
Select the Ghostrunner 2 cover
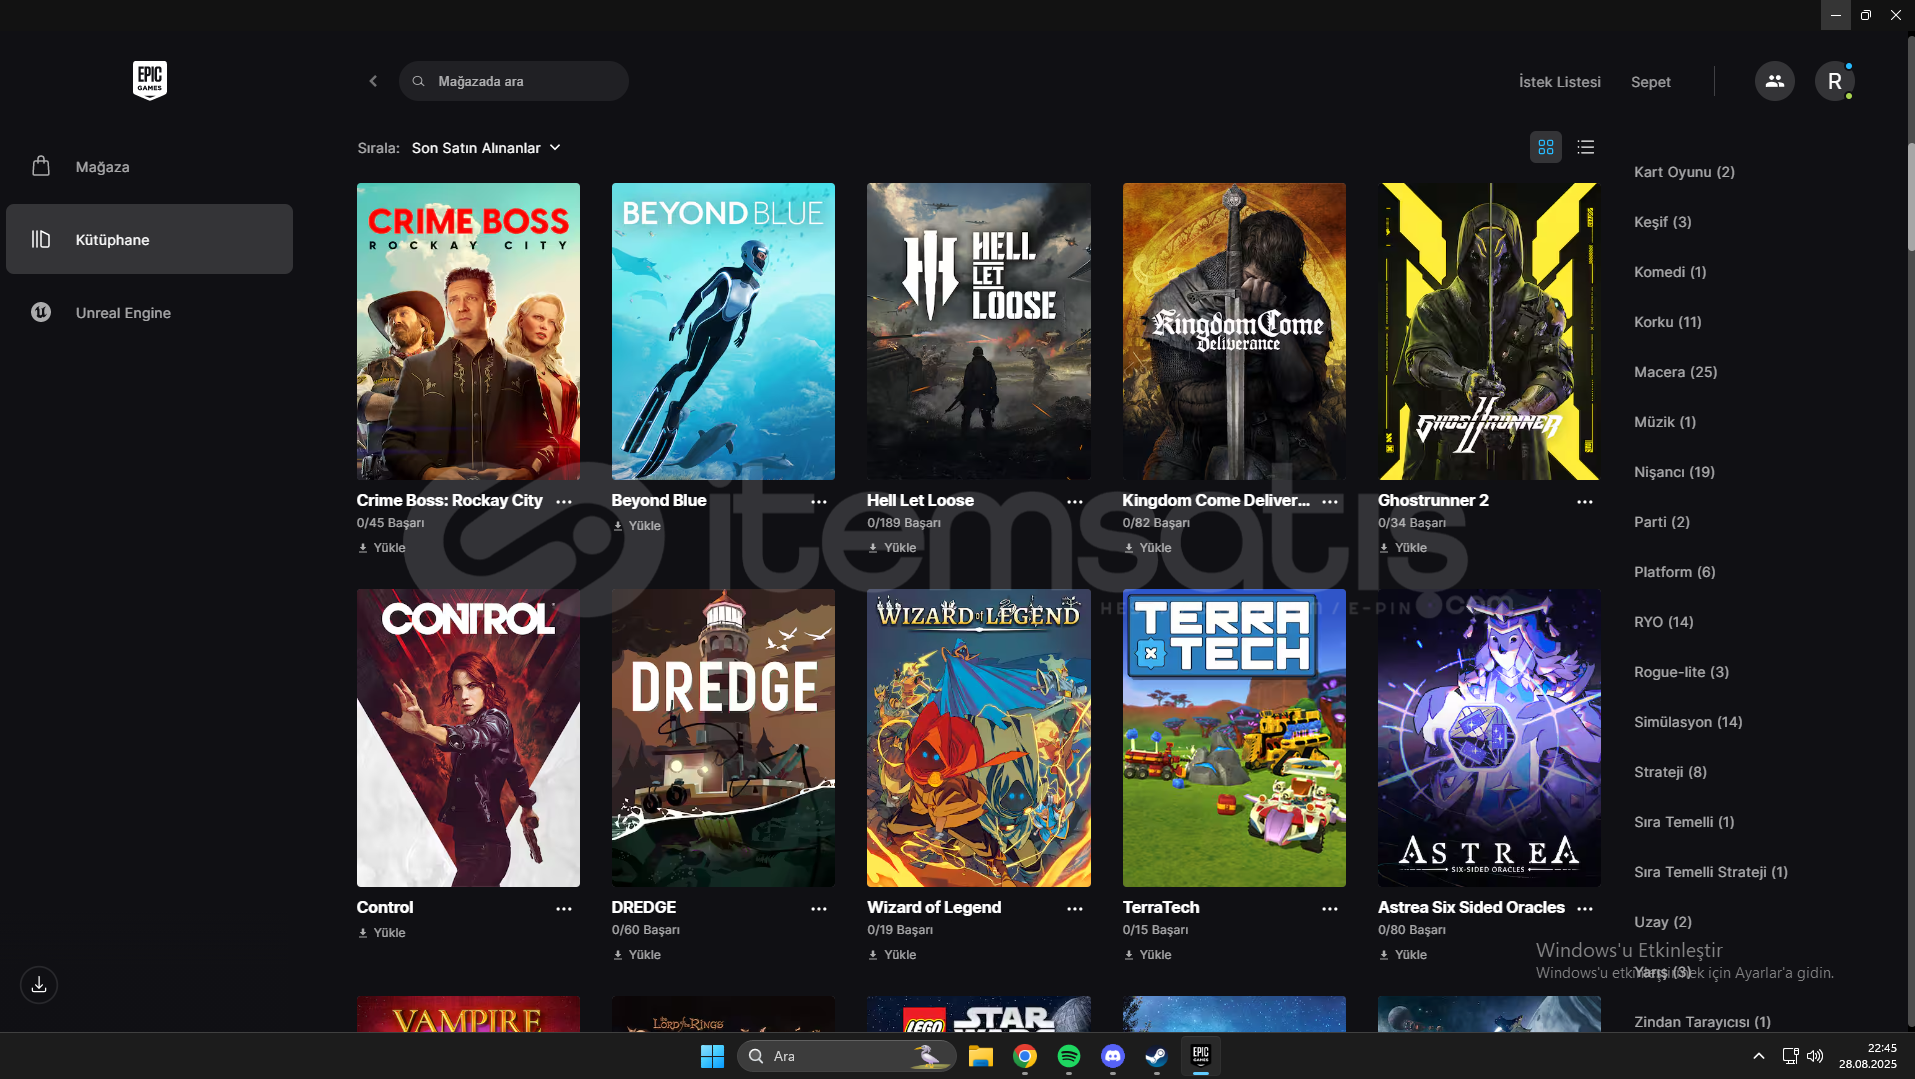[x=1489, y=331]
